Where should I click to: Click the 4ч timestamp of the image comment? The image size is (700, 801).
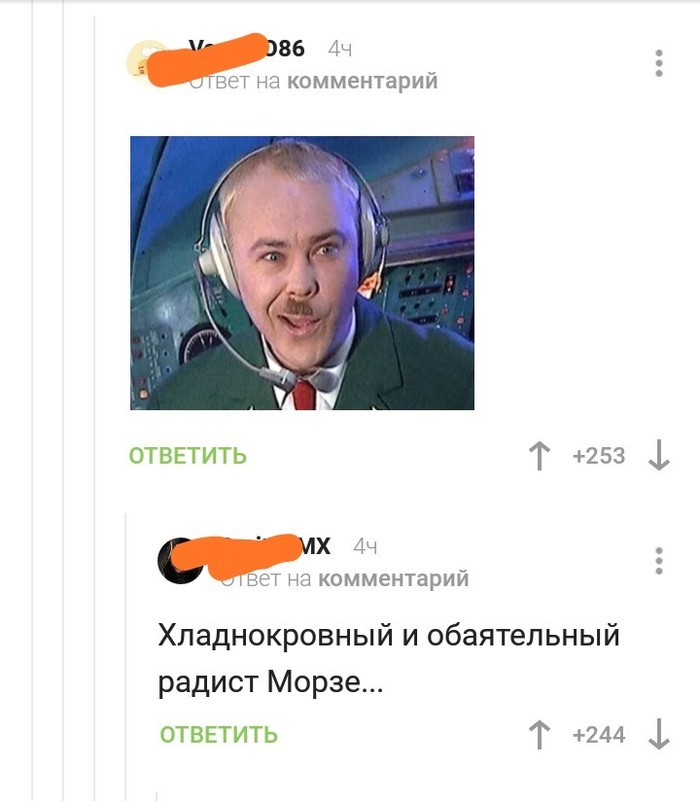(340, 49)
